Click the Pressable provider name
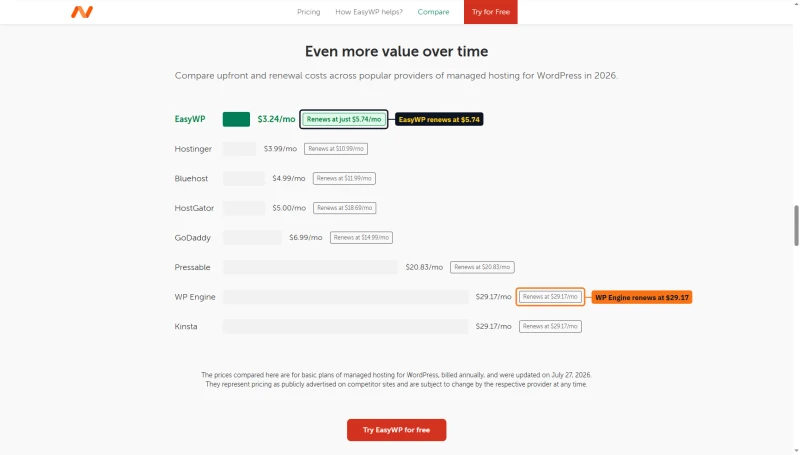Screen dimensions: 800x455 click(x=192, y=267)
